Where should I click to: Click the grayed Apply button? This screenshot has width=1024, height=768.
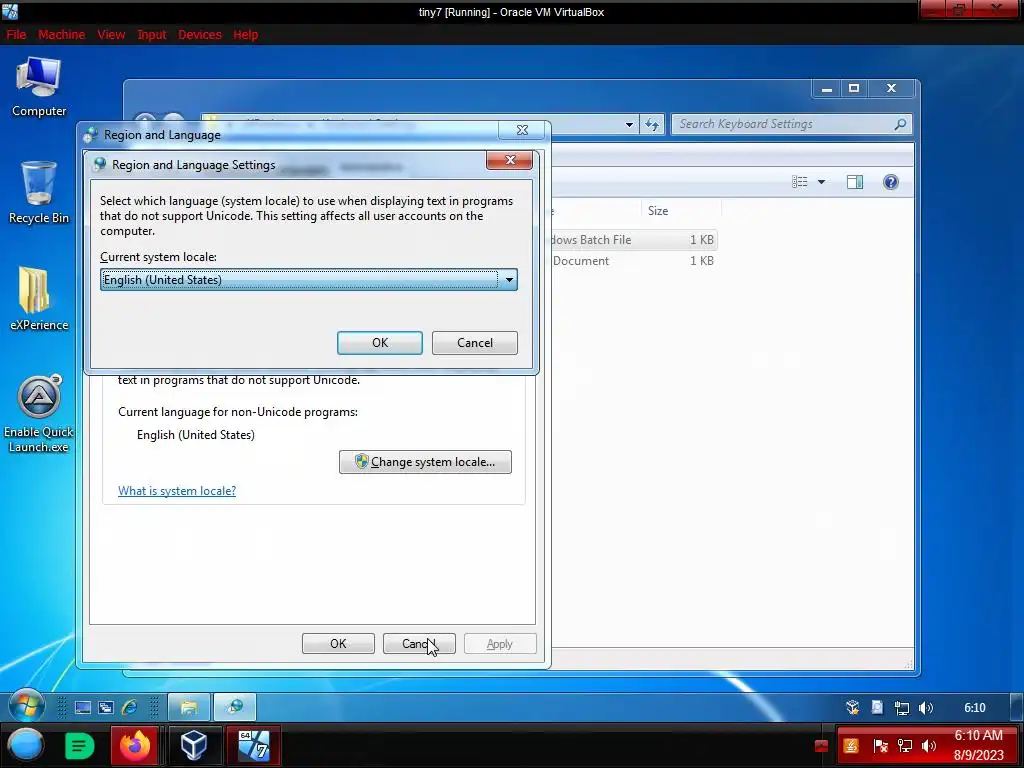pos(500,644)
